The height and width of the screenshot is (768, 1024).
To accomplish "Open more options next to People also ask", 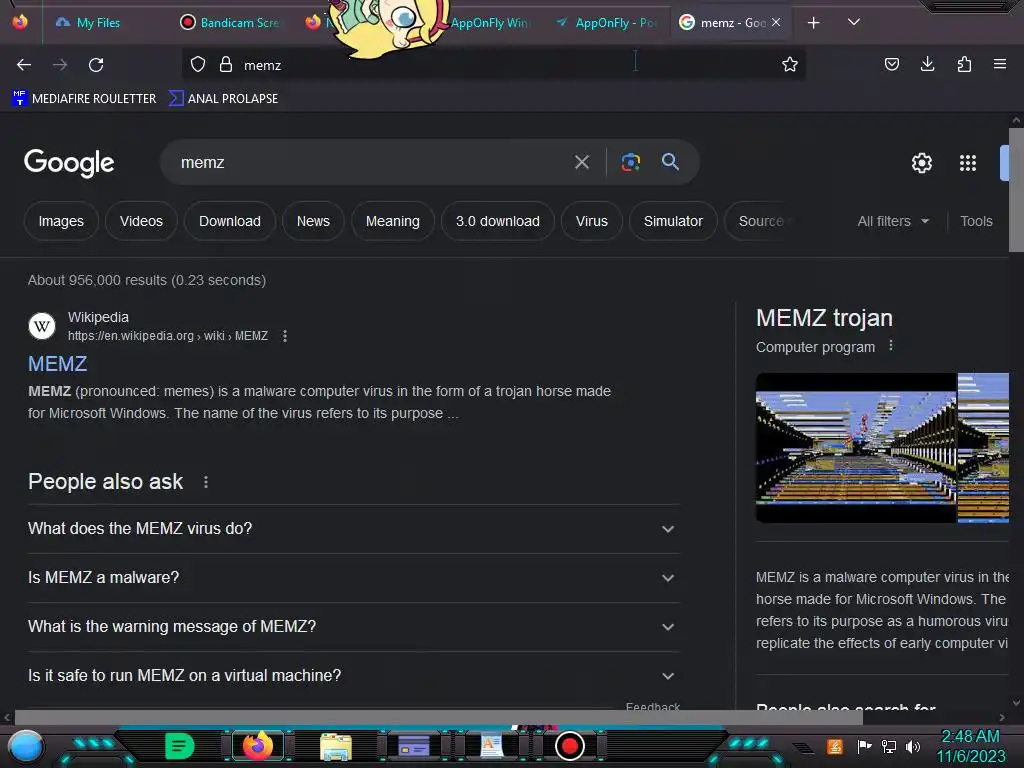I will (x=206, y=482).
